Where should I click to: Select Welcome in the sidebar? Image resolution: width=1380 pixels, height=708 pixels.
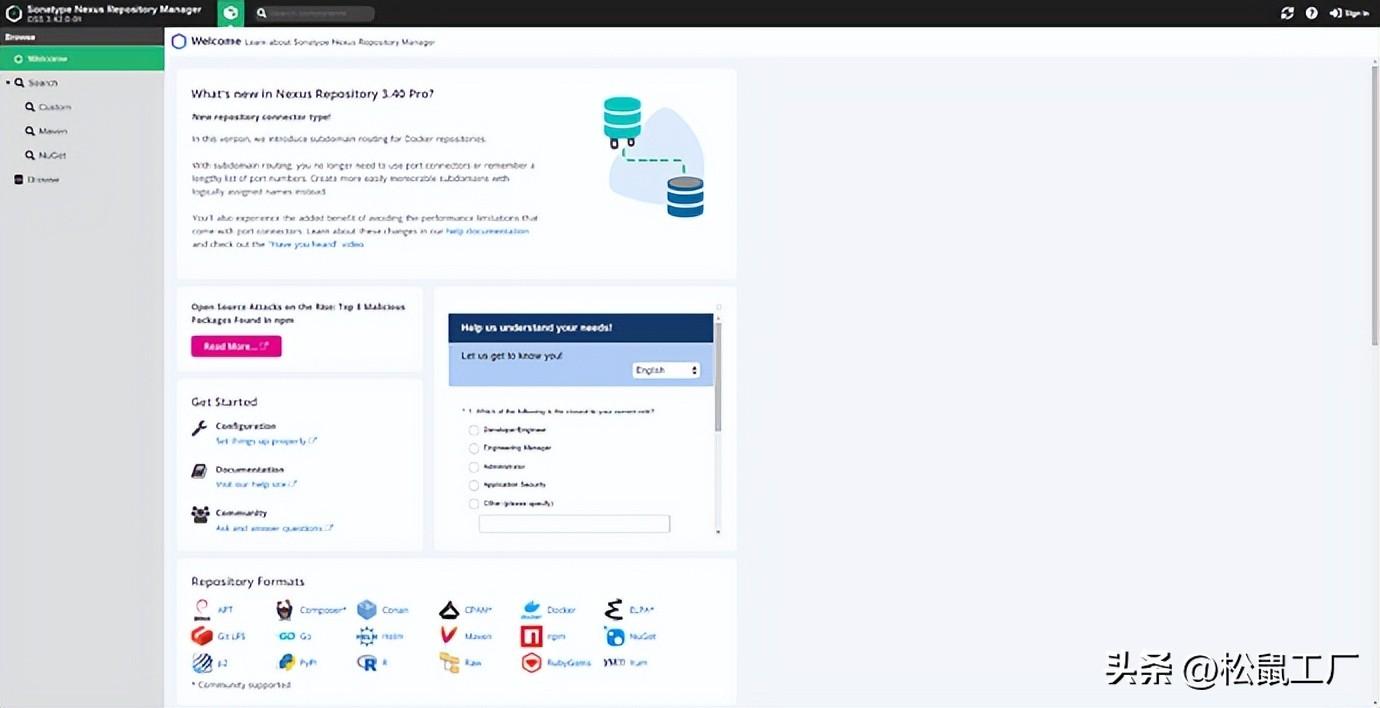point(82,59)
